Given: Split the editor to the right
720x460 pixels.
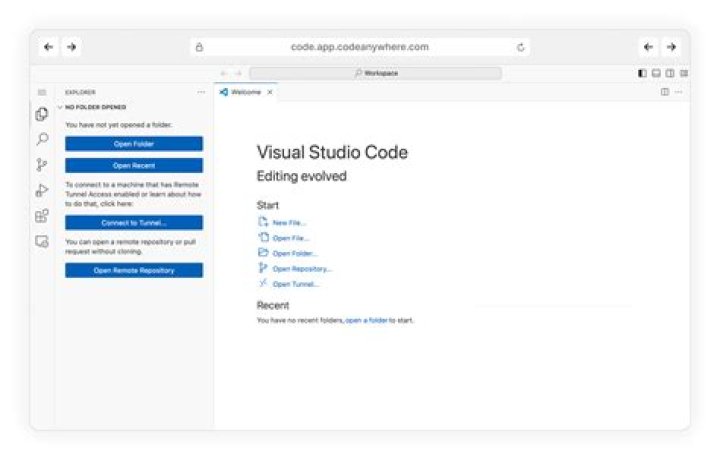Looking at the screenshot, I should pyautogui.click(x=664, y=92).
